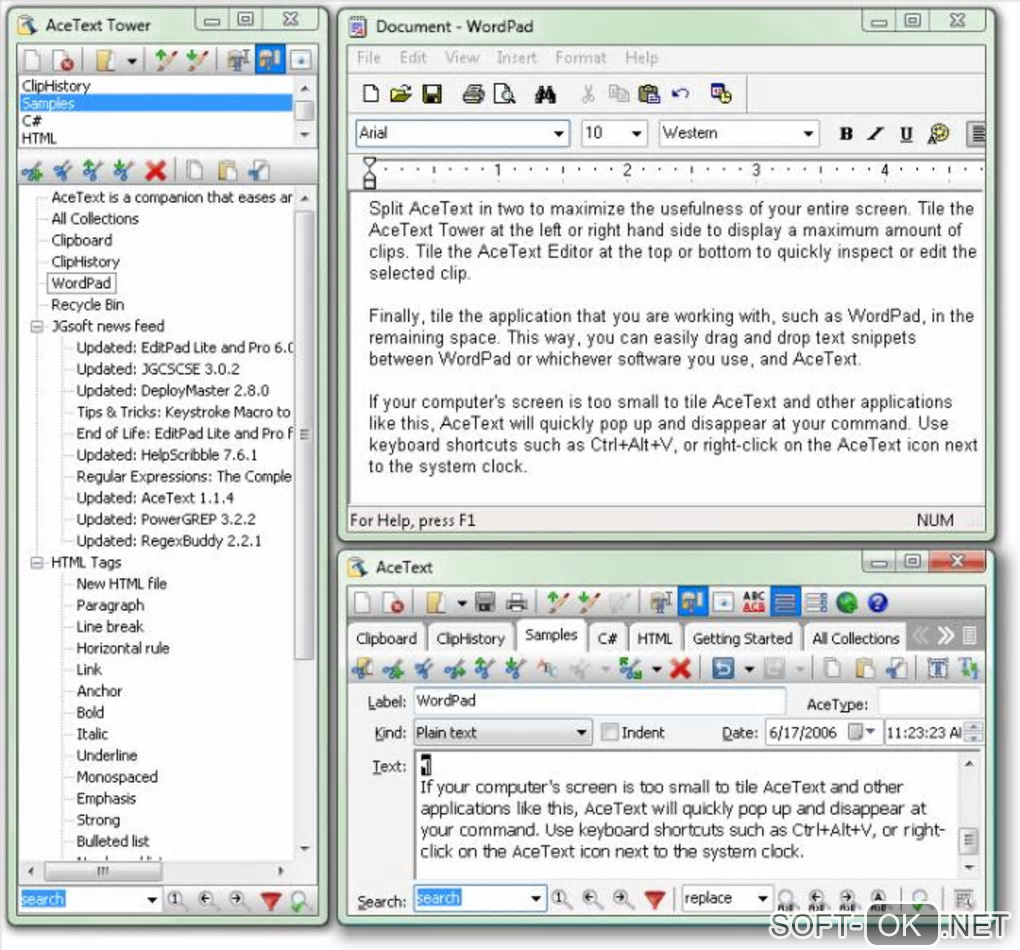
Task: Click the Print icon in AceText toolbar
Action: 517,603
